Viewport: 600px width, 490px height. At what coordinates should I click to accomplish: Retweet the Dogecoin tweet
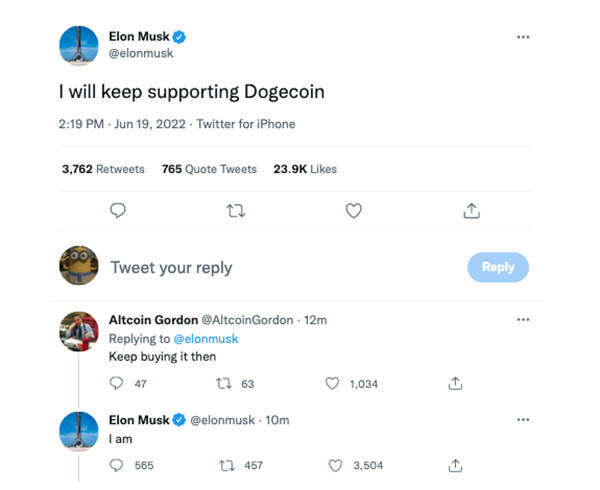pos(235,211)
